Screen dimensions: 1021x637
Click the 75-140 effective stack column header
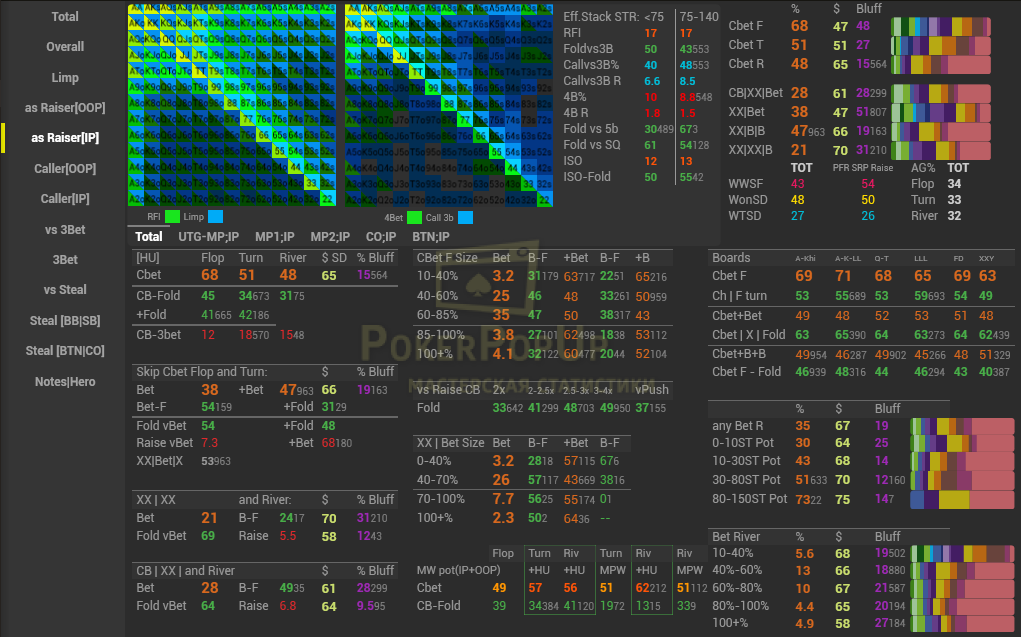(x=698, y=16)
